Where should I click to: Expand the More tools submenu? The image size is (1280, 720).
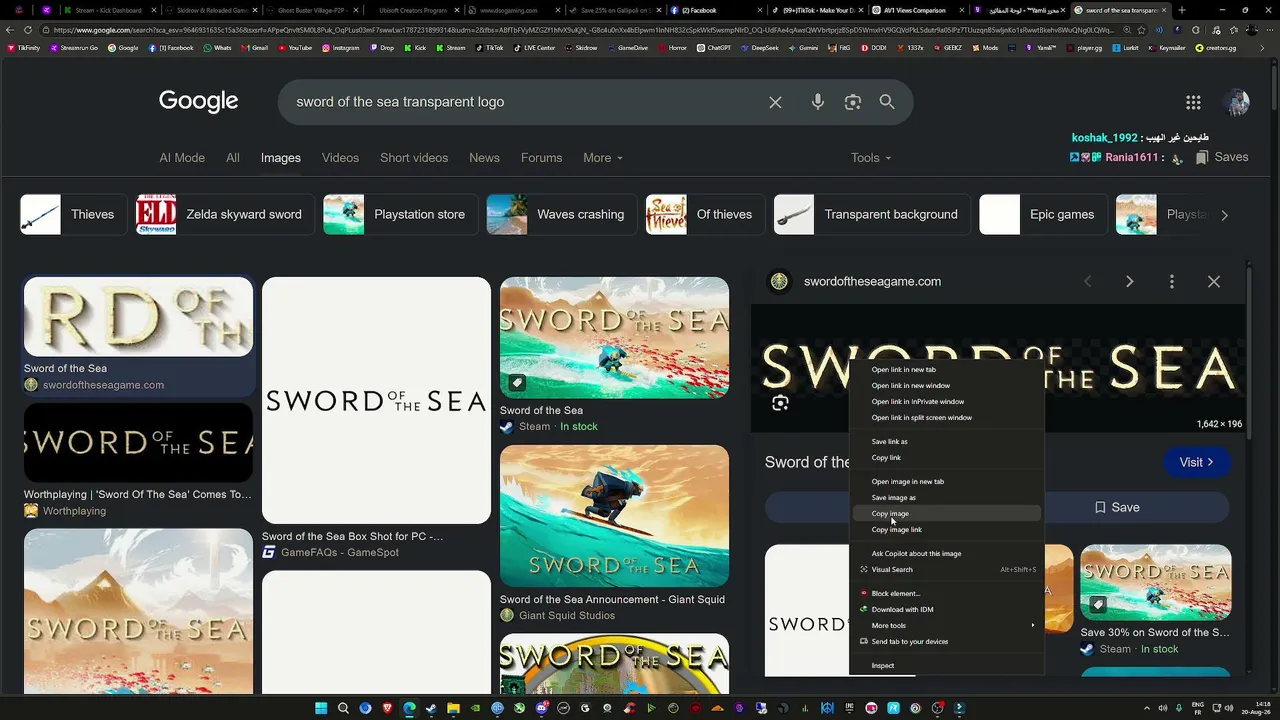click(946, 625)
